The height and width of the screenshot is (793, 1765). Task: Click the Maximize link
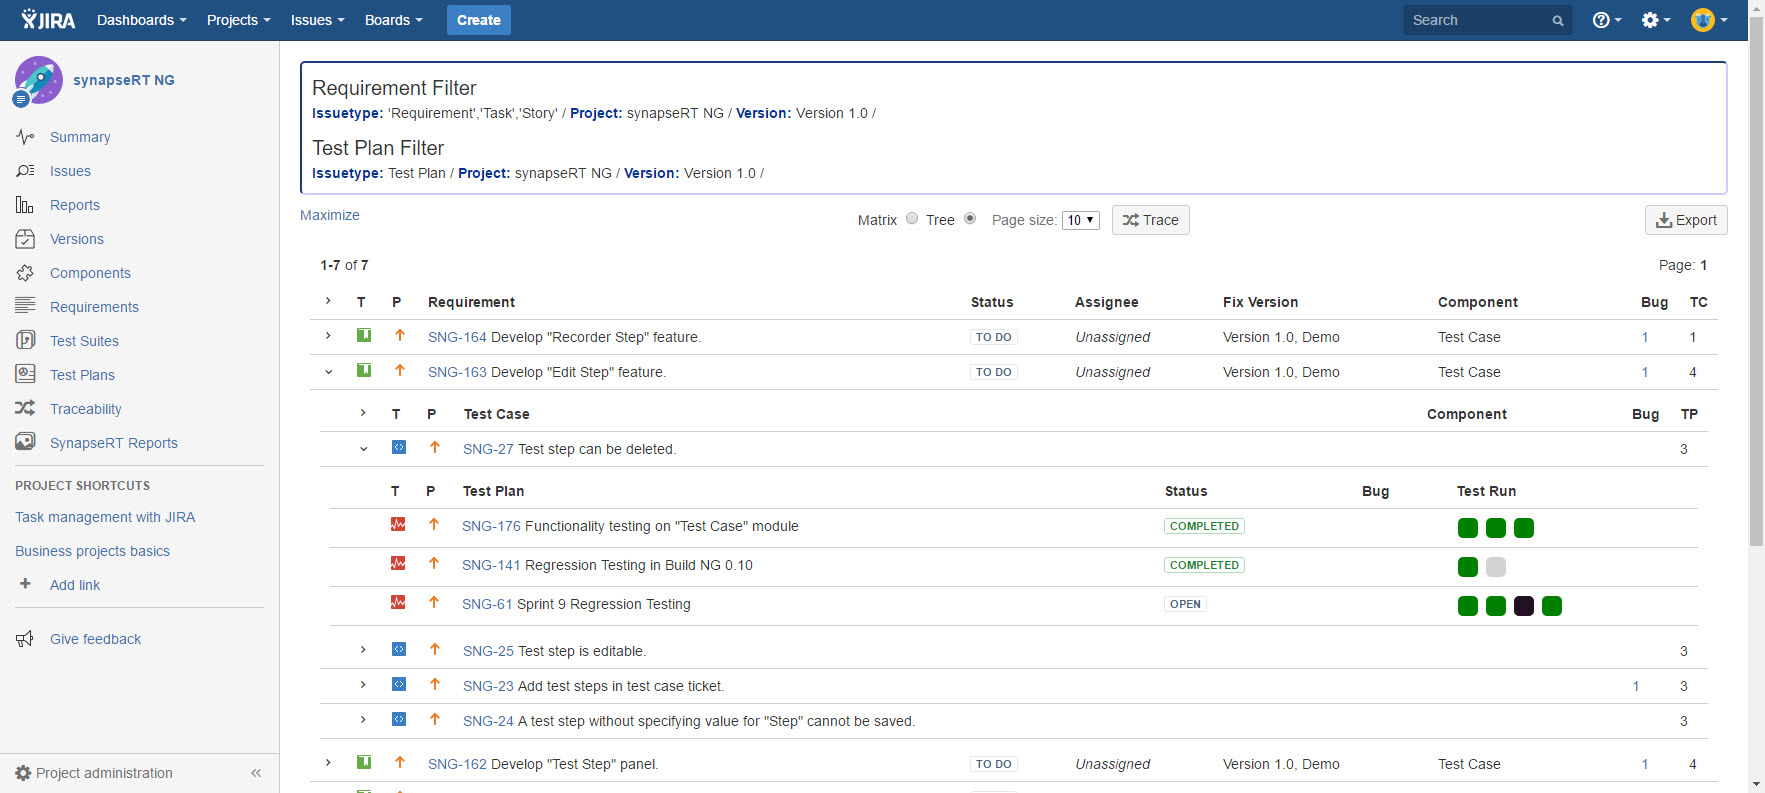click(330, 215)
